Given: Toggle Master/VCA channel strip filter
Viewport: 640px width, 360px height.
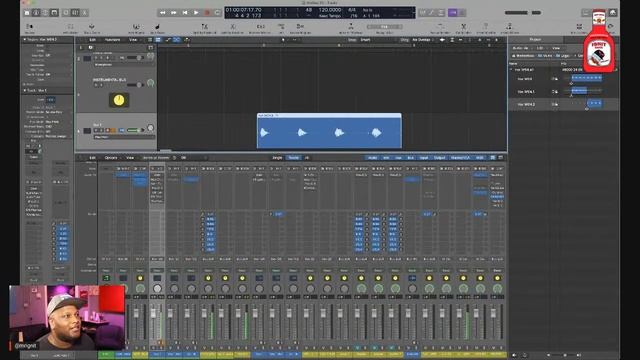Looking at the screenshot, I should [x=461, y=158].
